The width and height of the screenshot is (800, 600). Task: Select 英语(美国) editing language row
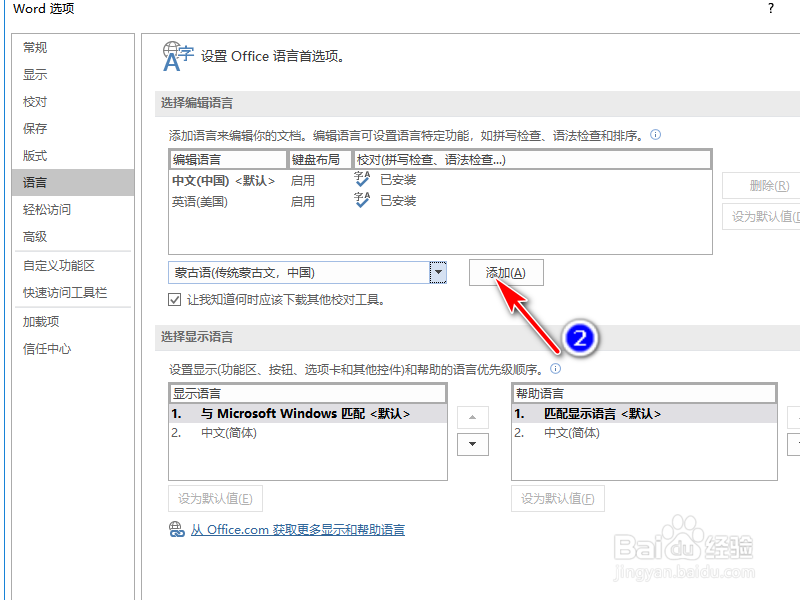point(440,202)
